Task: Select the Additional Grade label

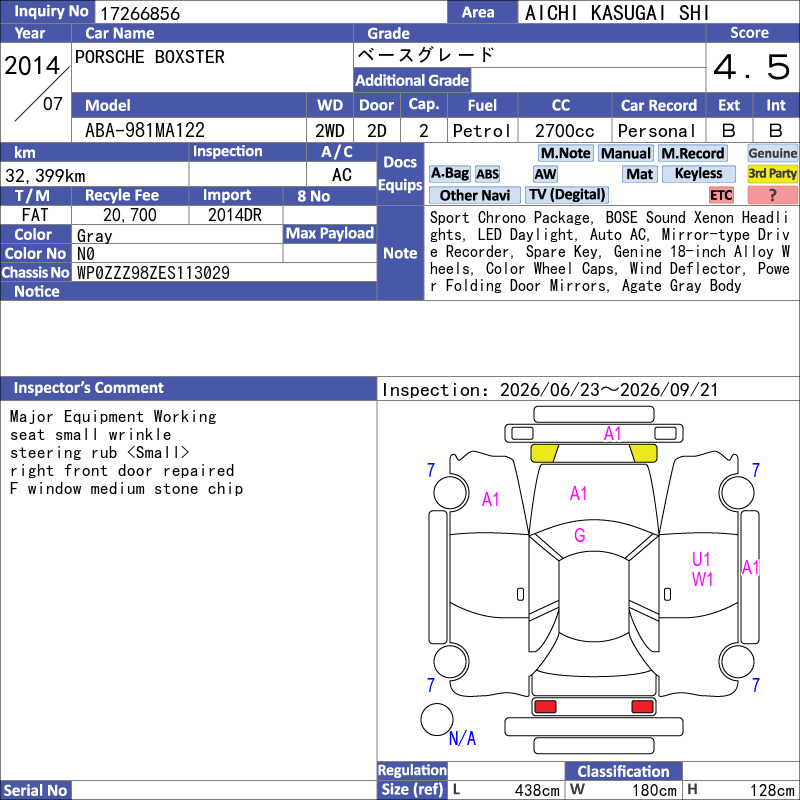Action: tap(412, 80)
